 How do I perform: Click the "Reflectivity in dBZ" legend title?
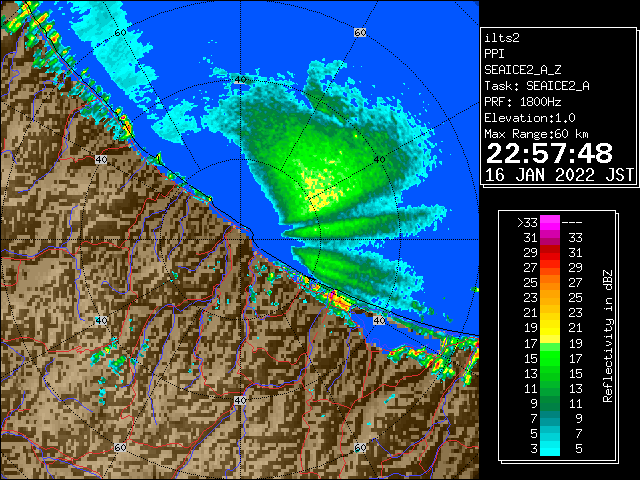pyautogui.click(x=608, y=336)
